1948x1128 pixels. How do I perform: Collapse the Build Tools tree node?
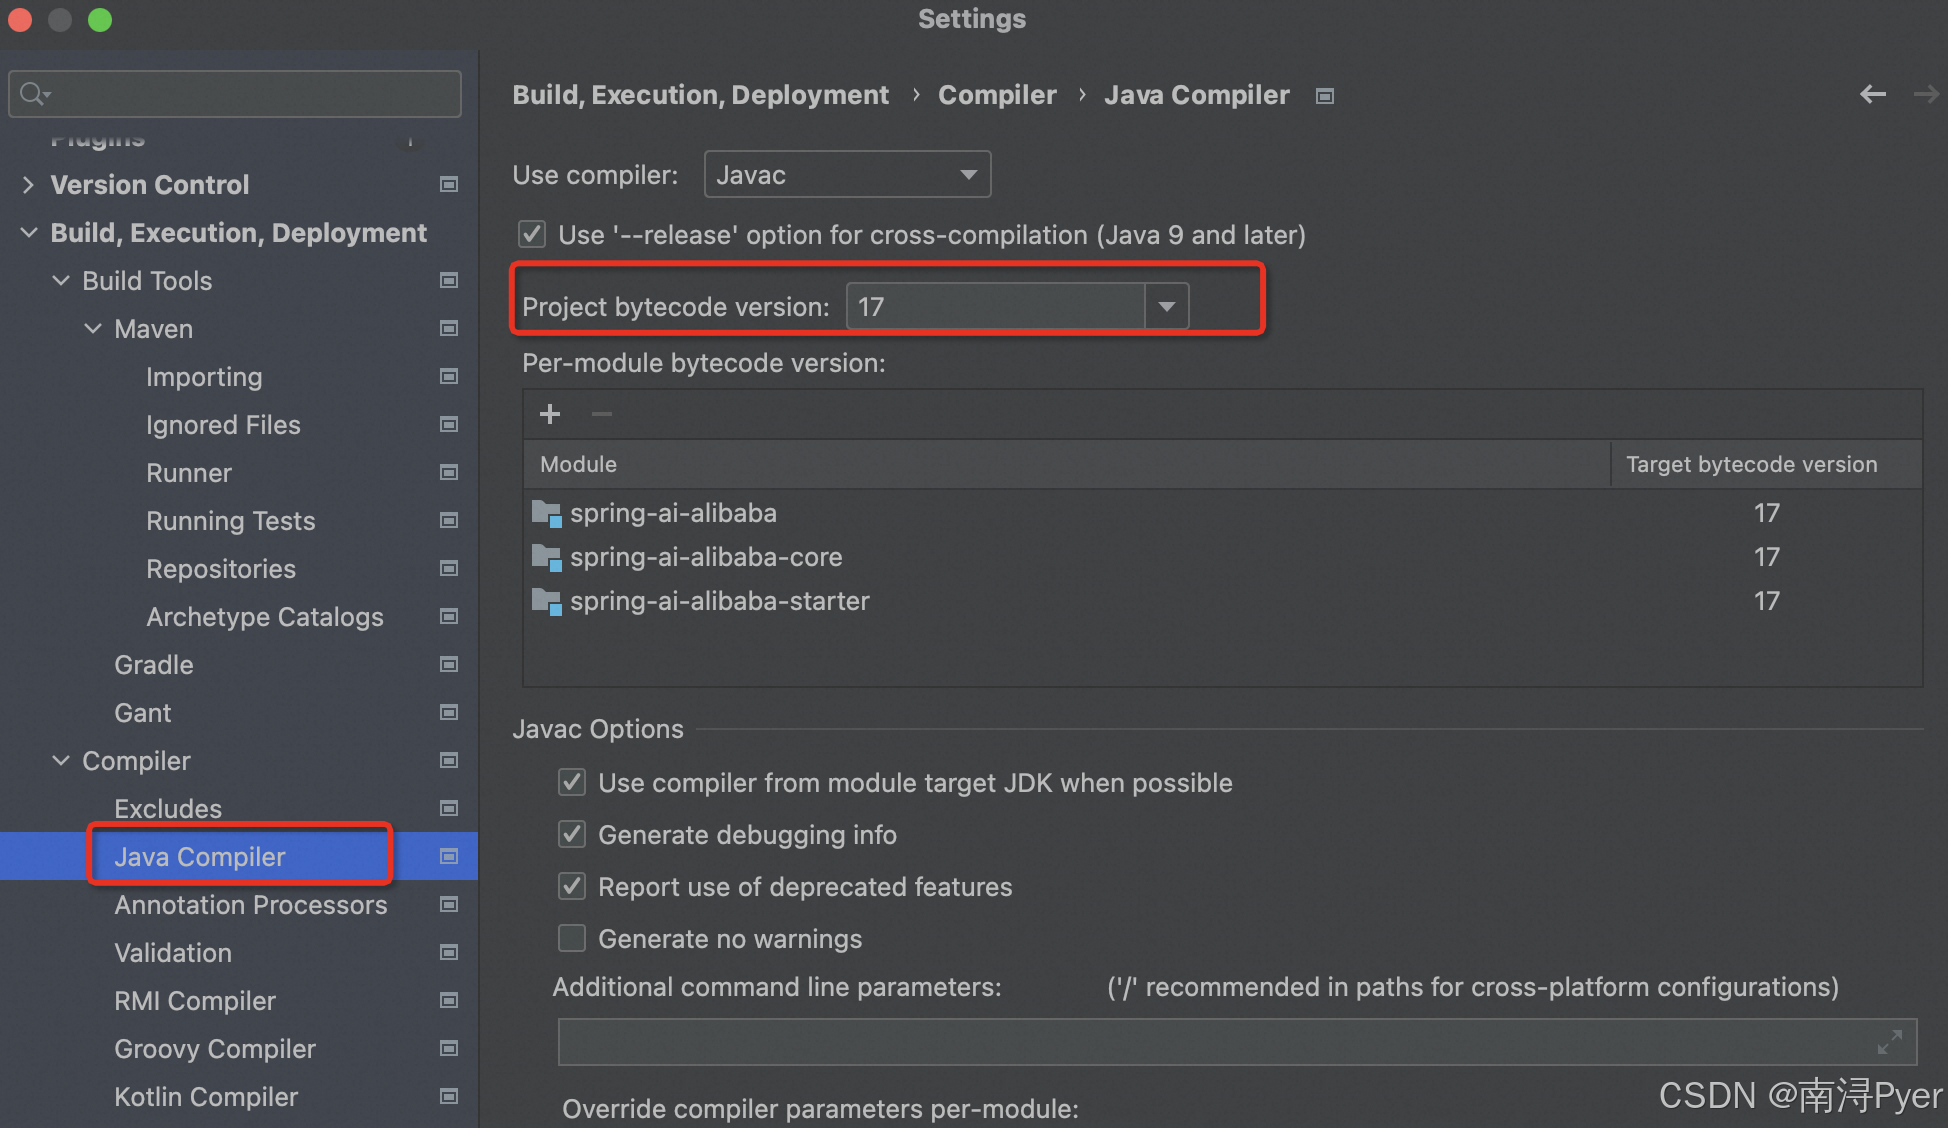tap(61, 280)
